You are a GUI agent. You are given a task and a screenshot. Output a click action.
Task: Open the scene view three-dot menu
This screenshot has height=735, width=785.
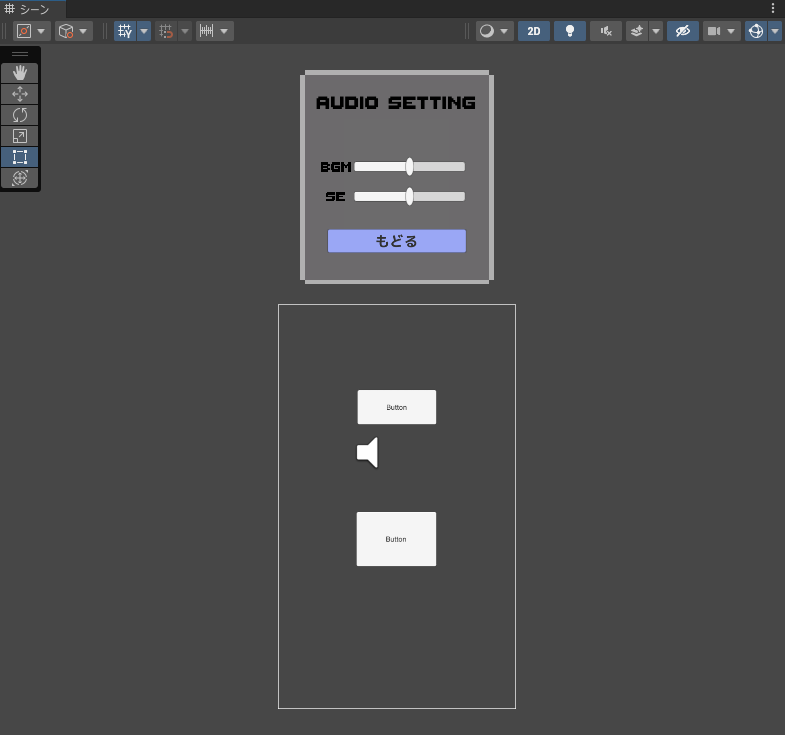click(x=773, y=9)
